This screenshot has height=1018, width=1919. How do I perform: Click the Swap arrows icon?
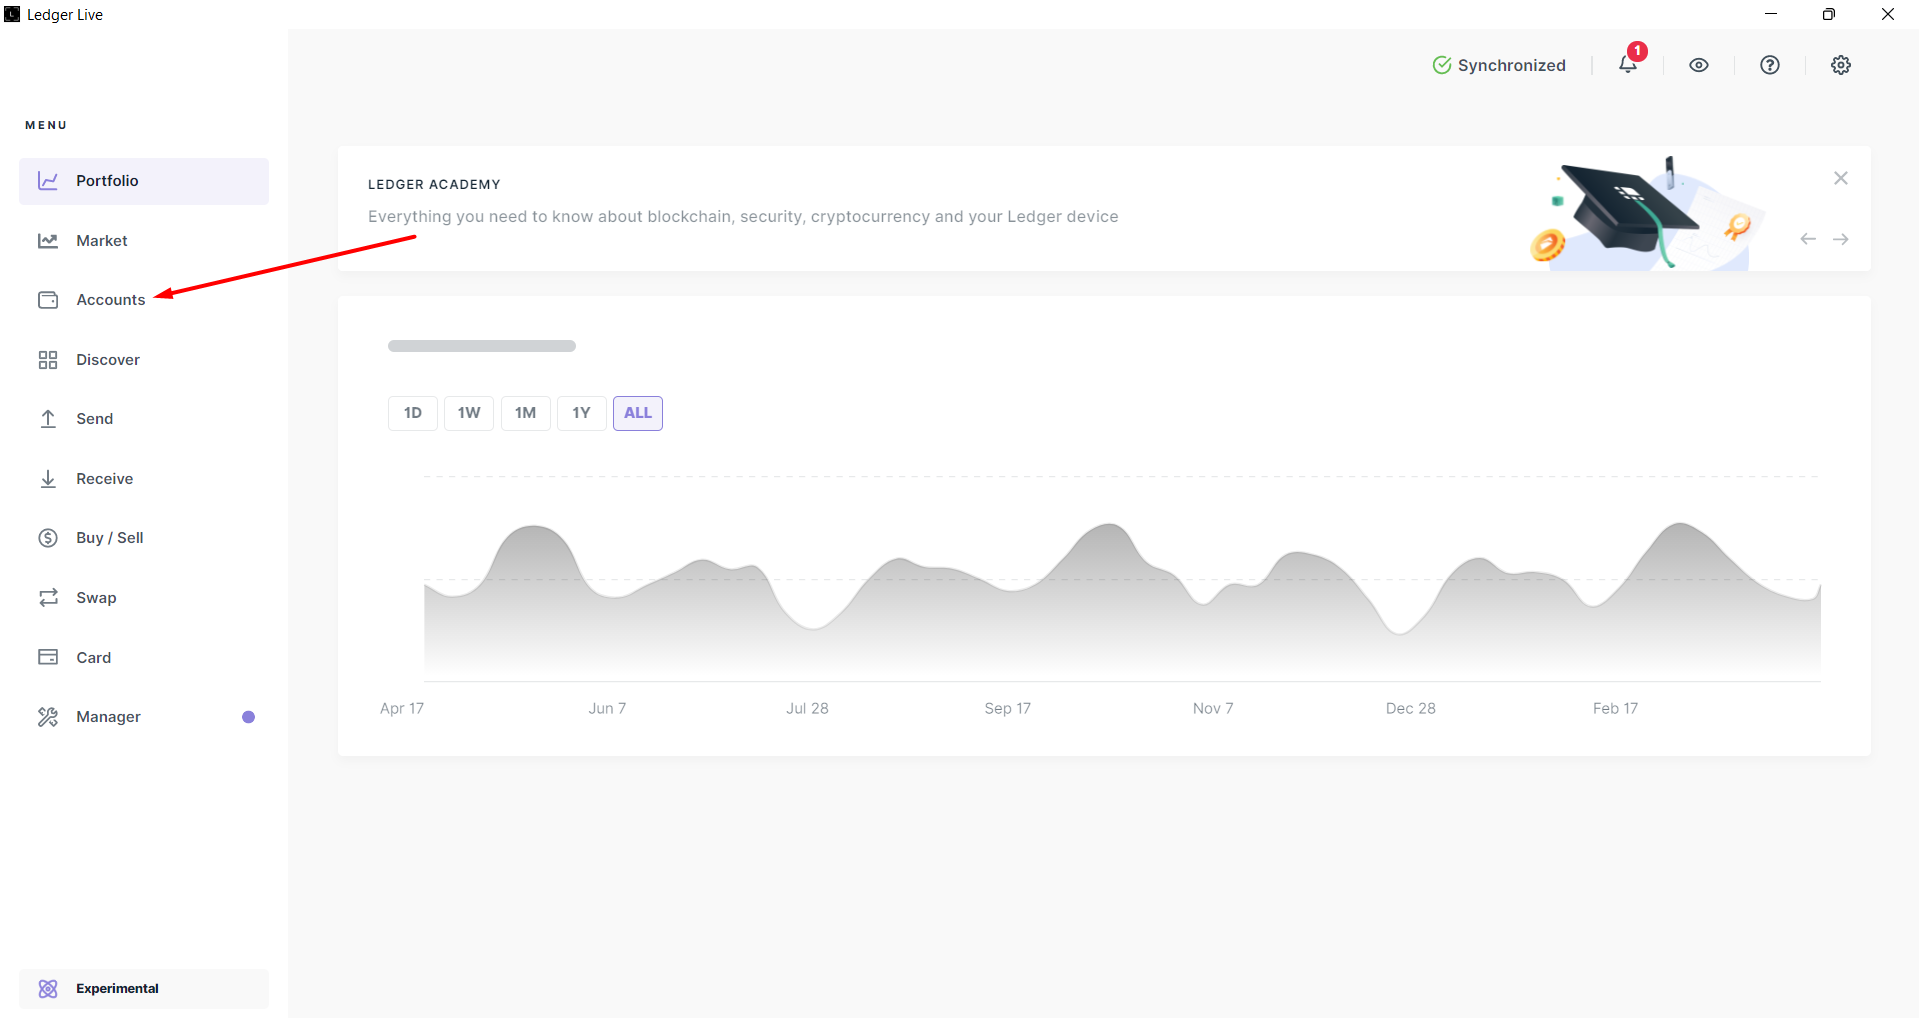48,598
